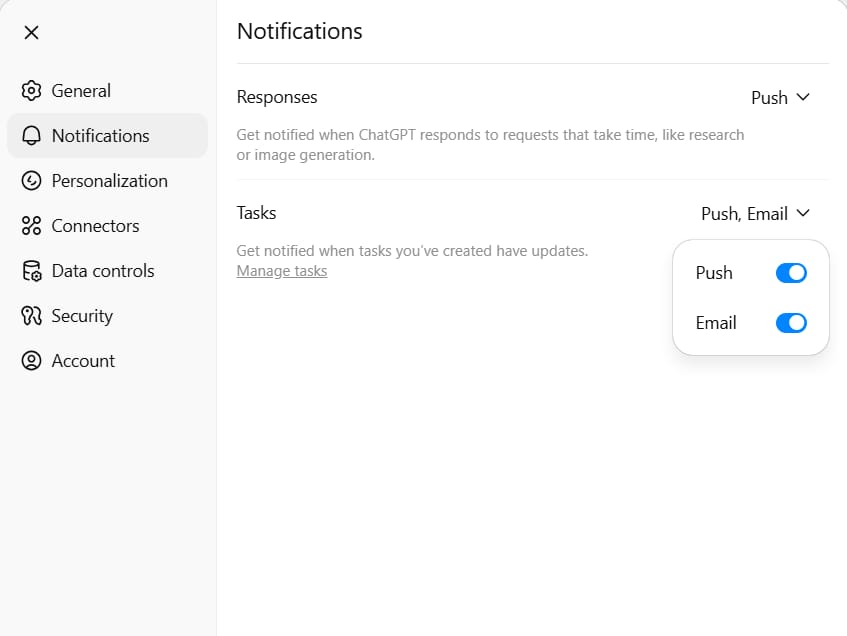Open the Responses Push dropdown

(780, 98)
